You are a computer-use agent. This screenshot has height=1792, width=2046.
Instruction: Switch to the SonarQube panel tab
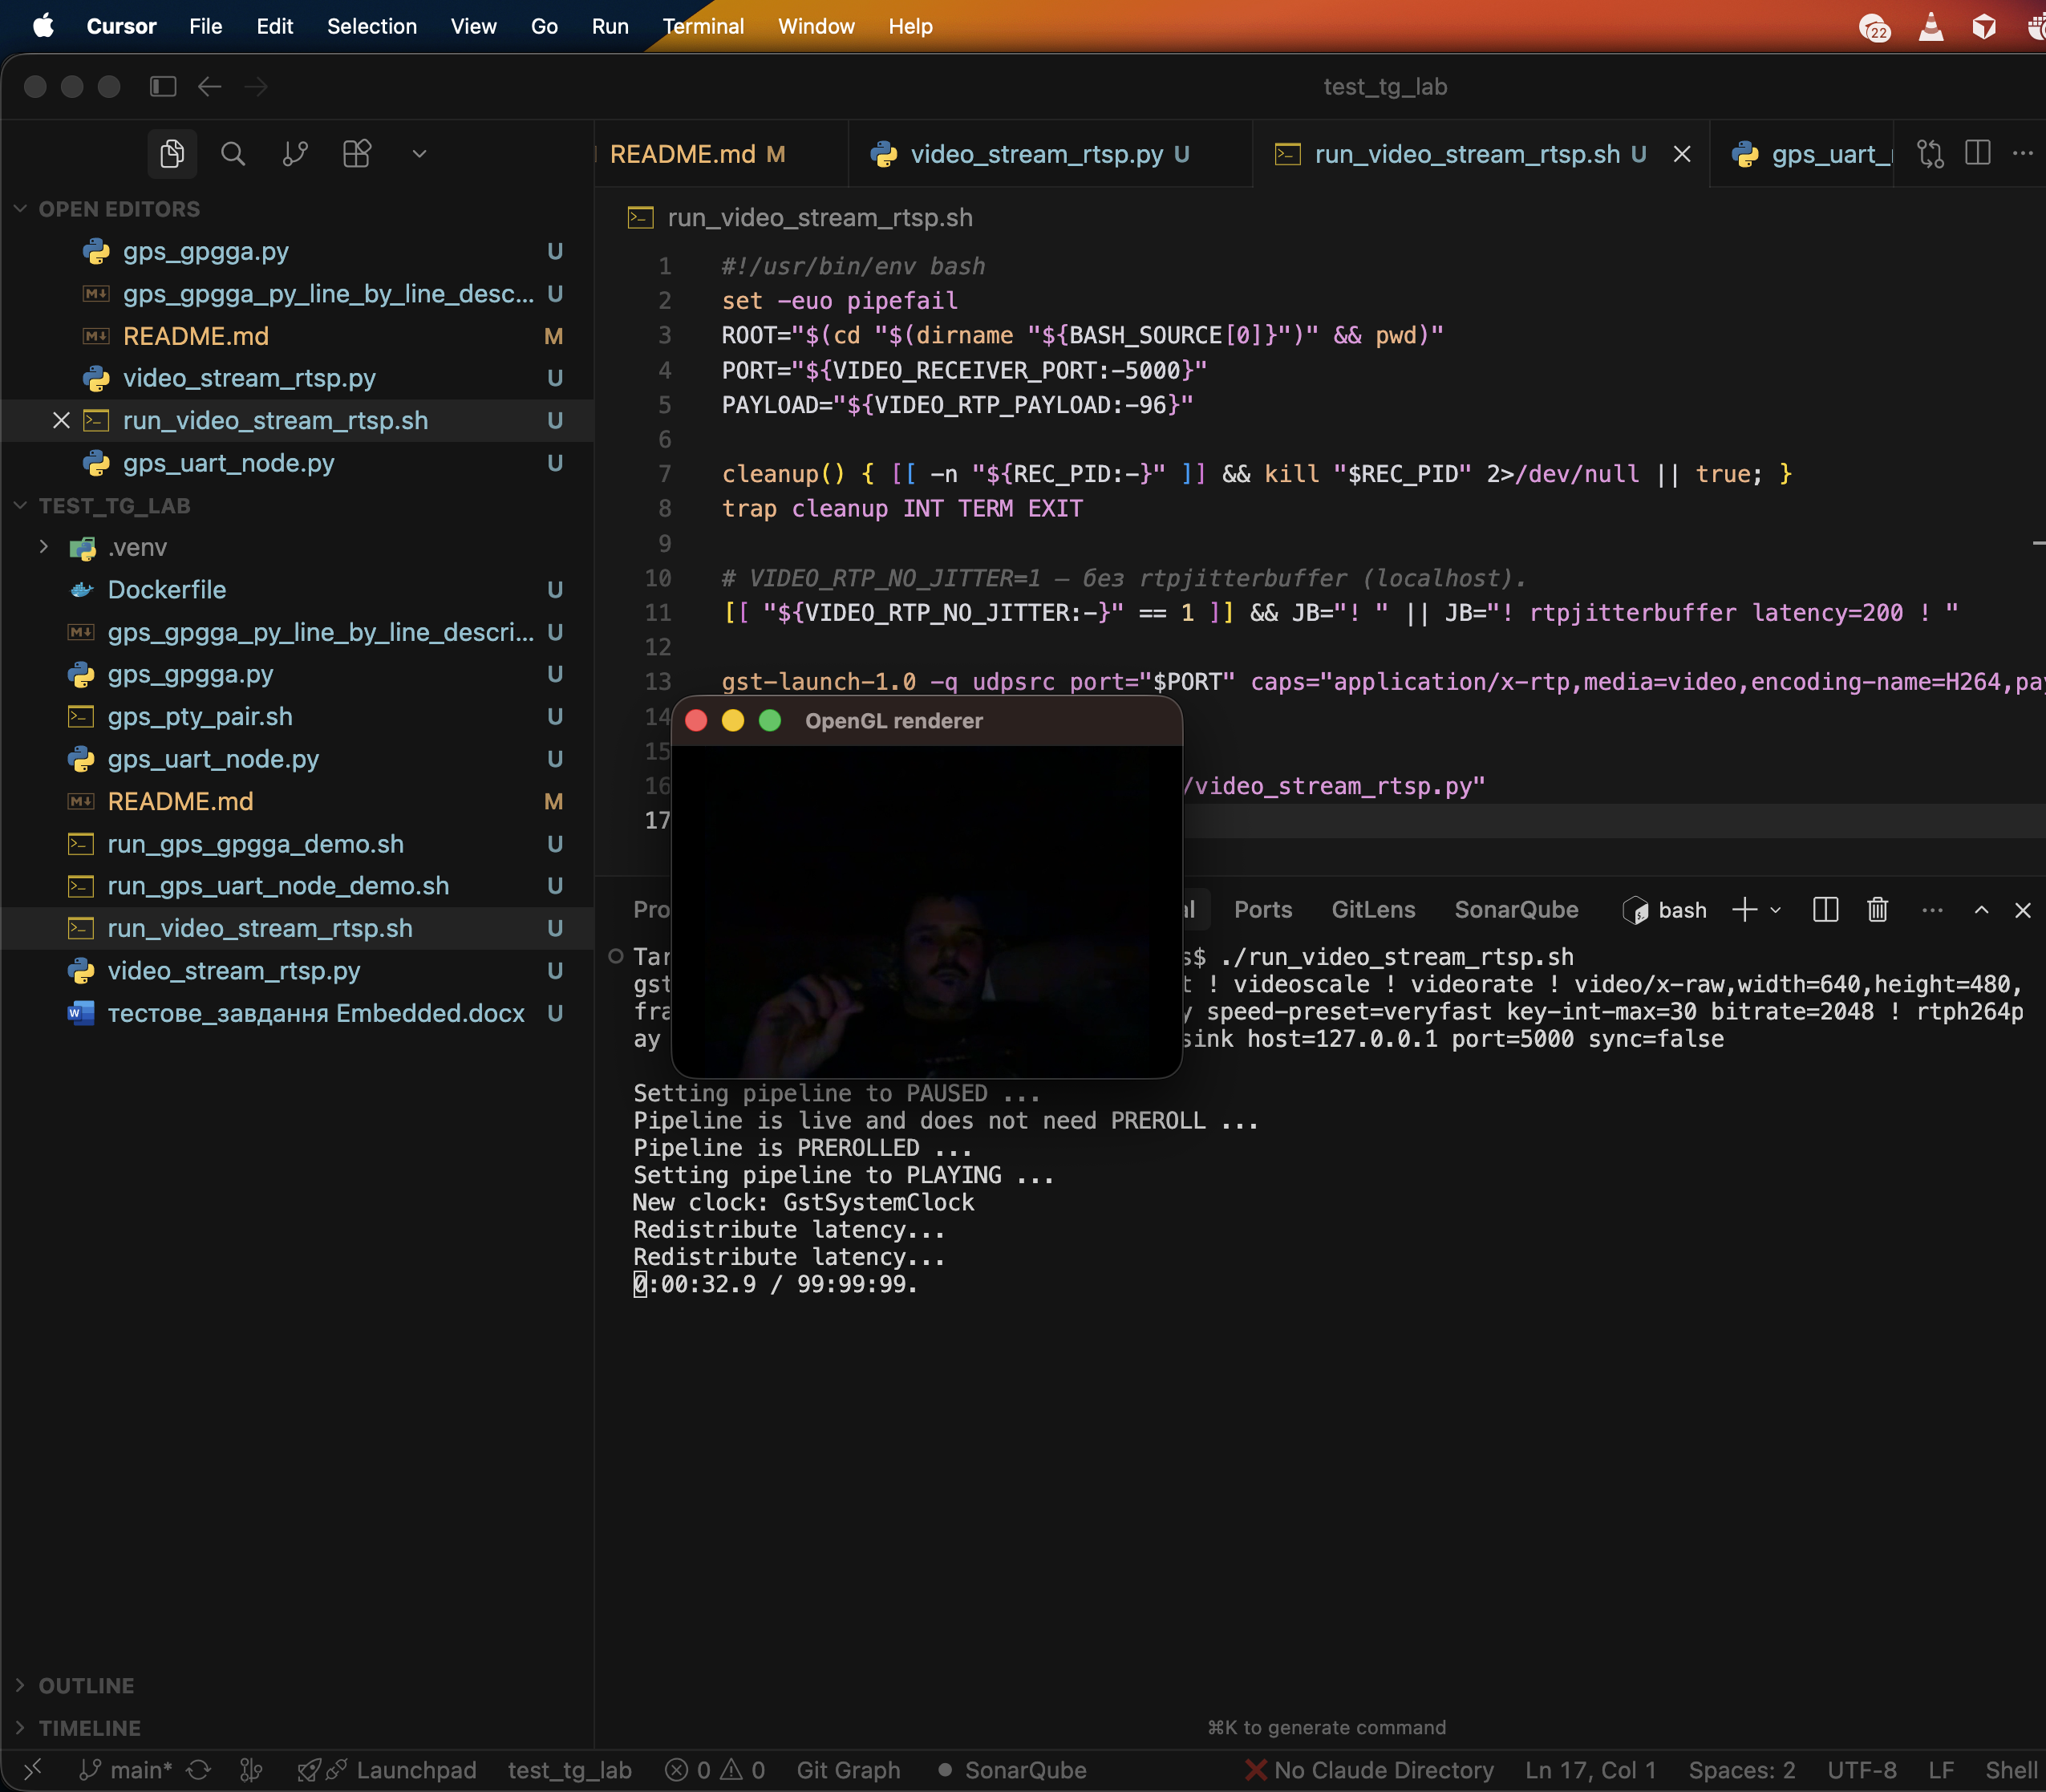tap(1516, 910)
